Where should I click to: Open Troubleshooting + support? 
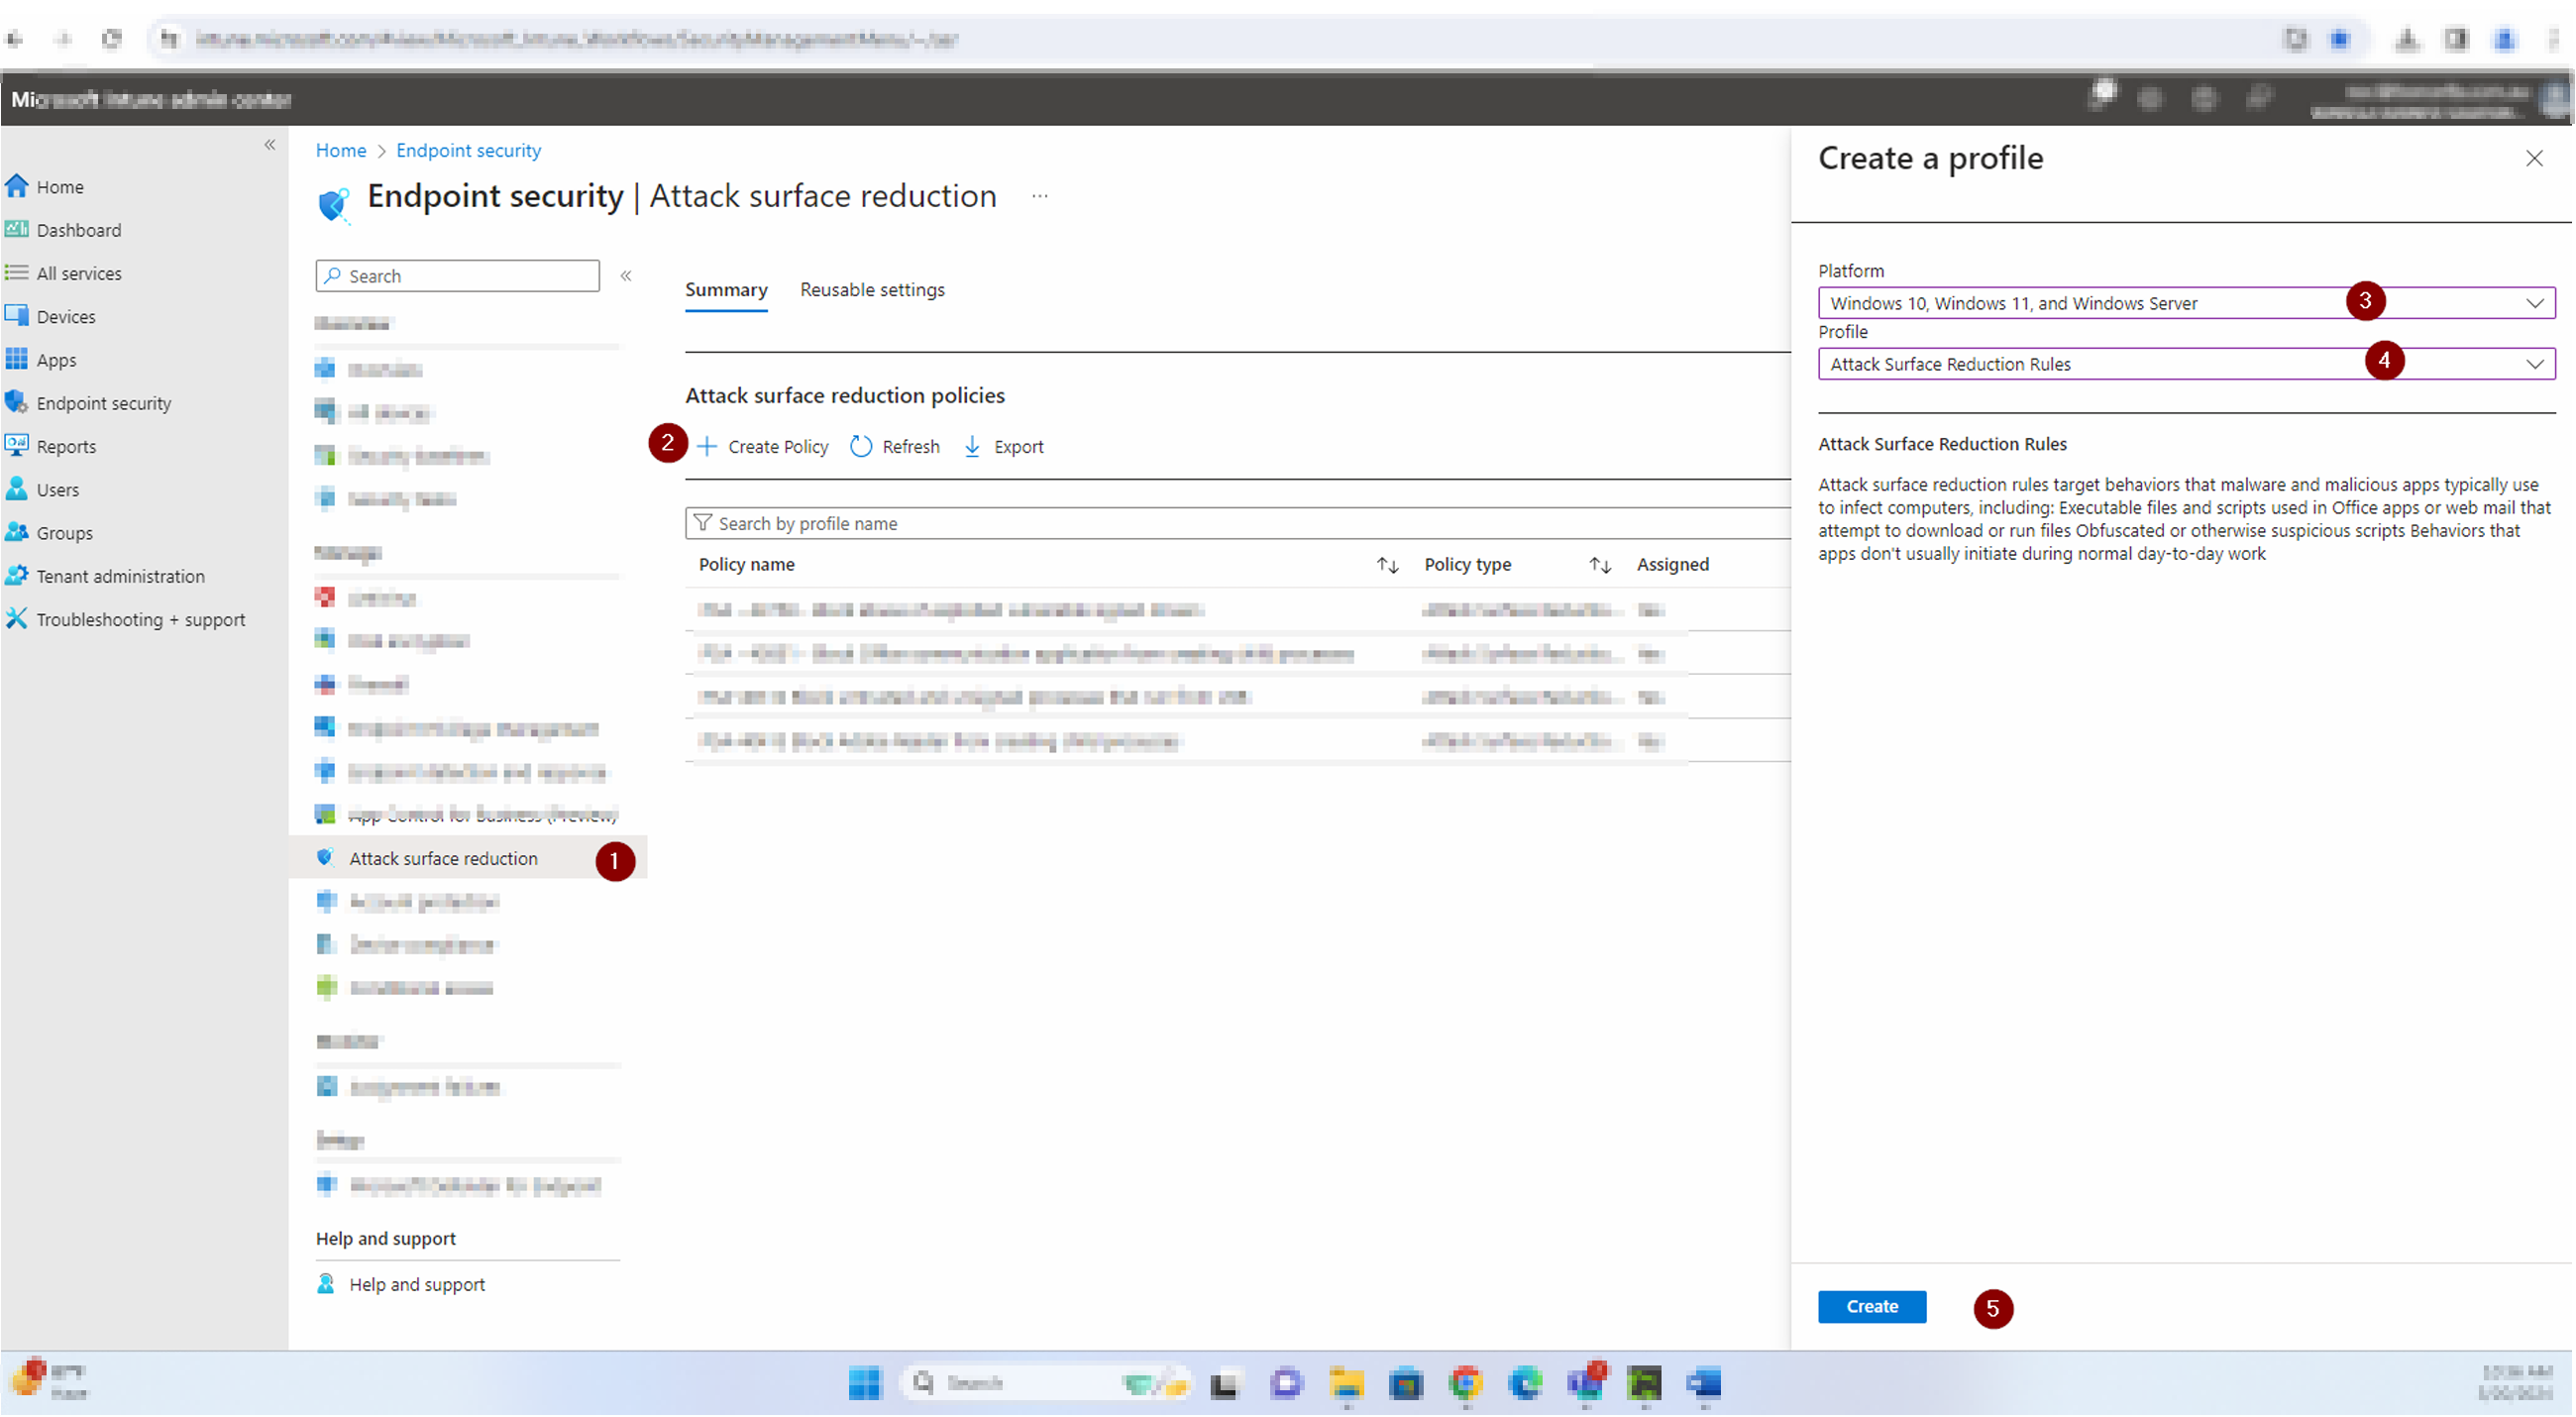tap(126, 620)
